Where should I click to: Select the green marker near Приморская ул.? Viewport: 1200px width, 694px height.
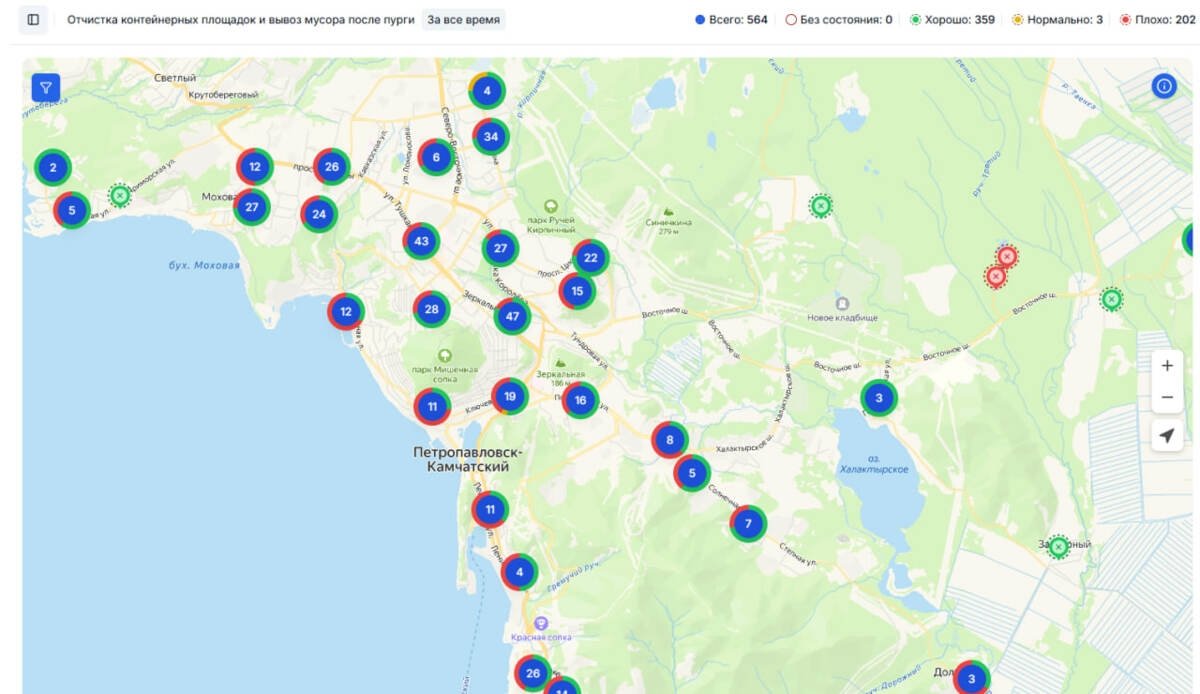(120, 196)
